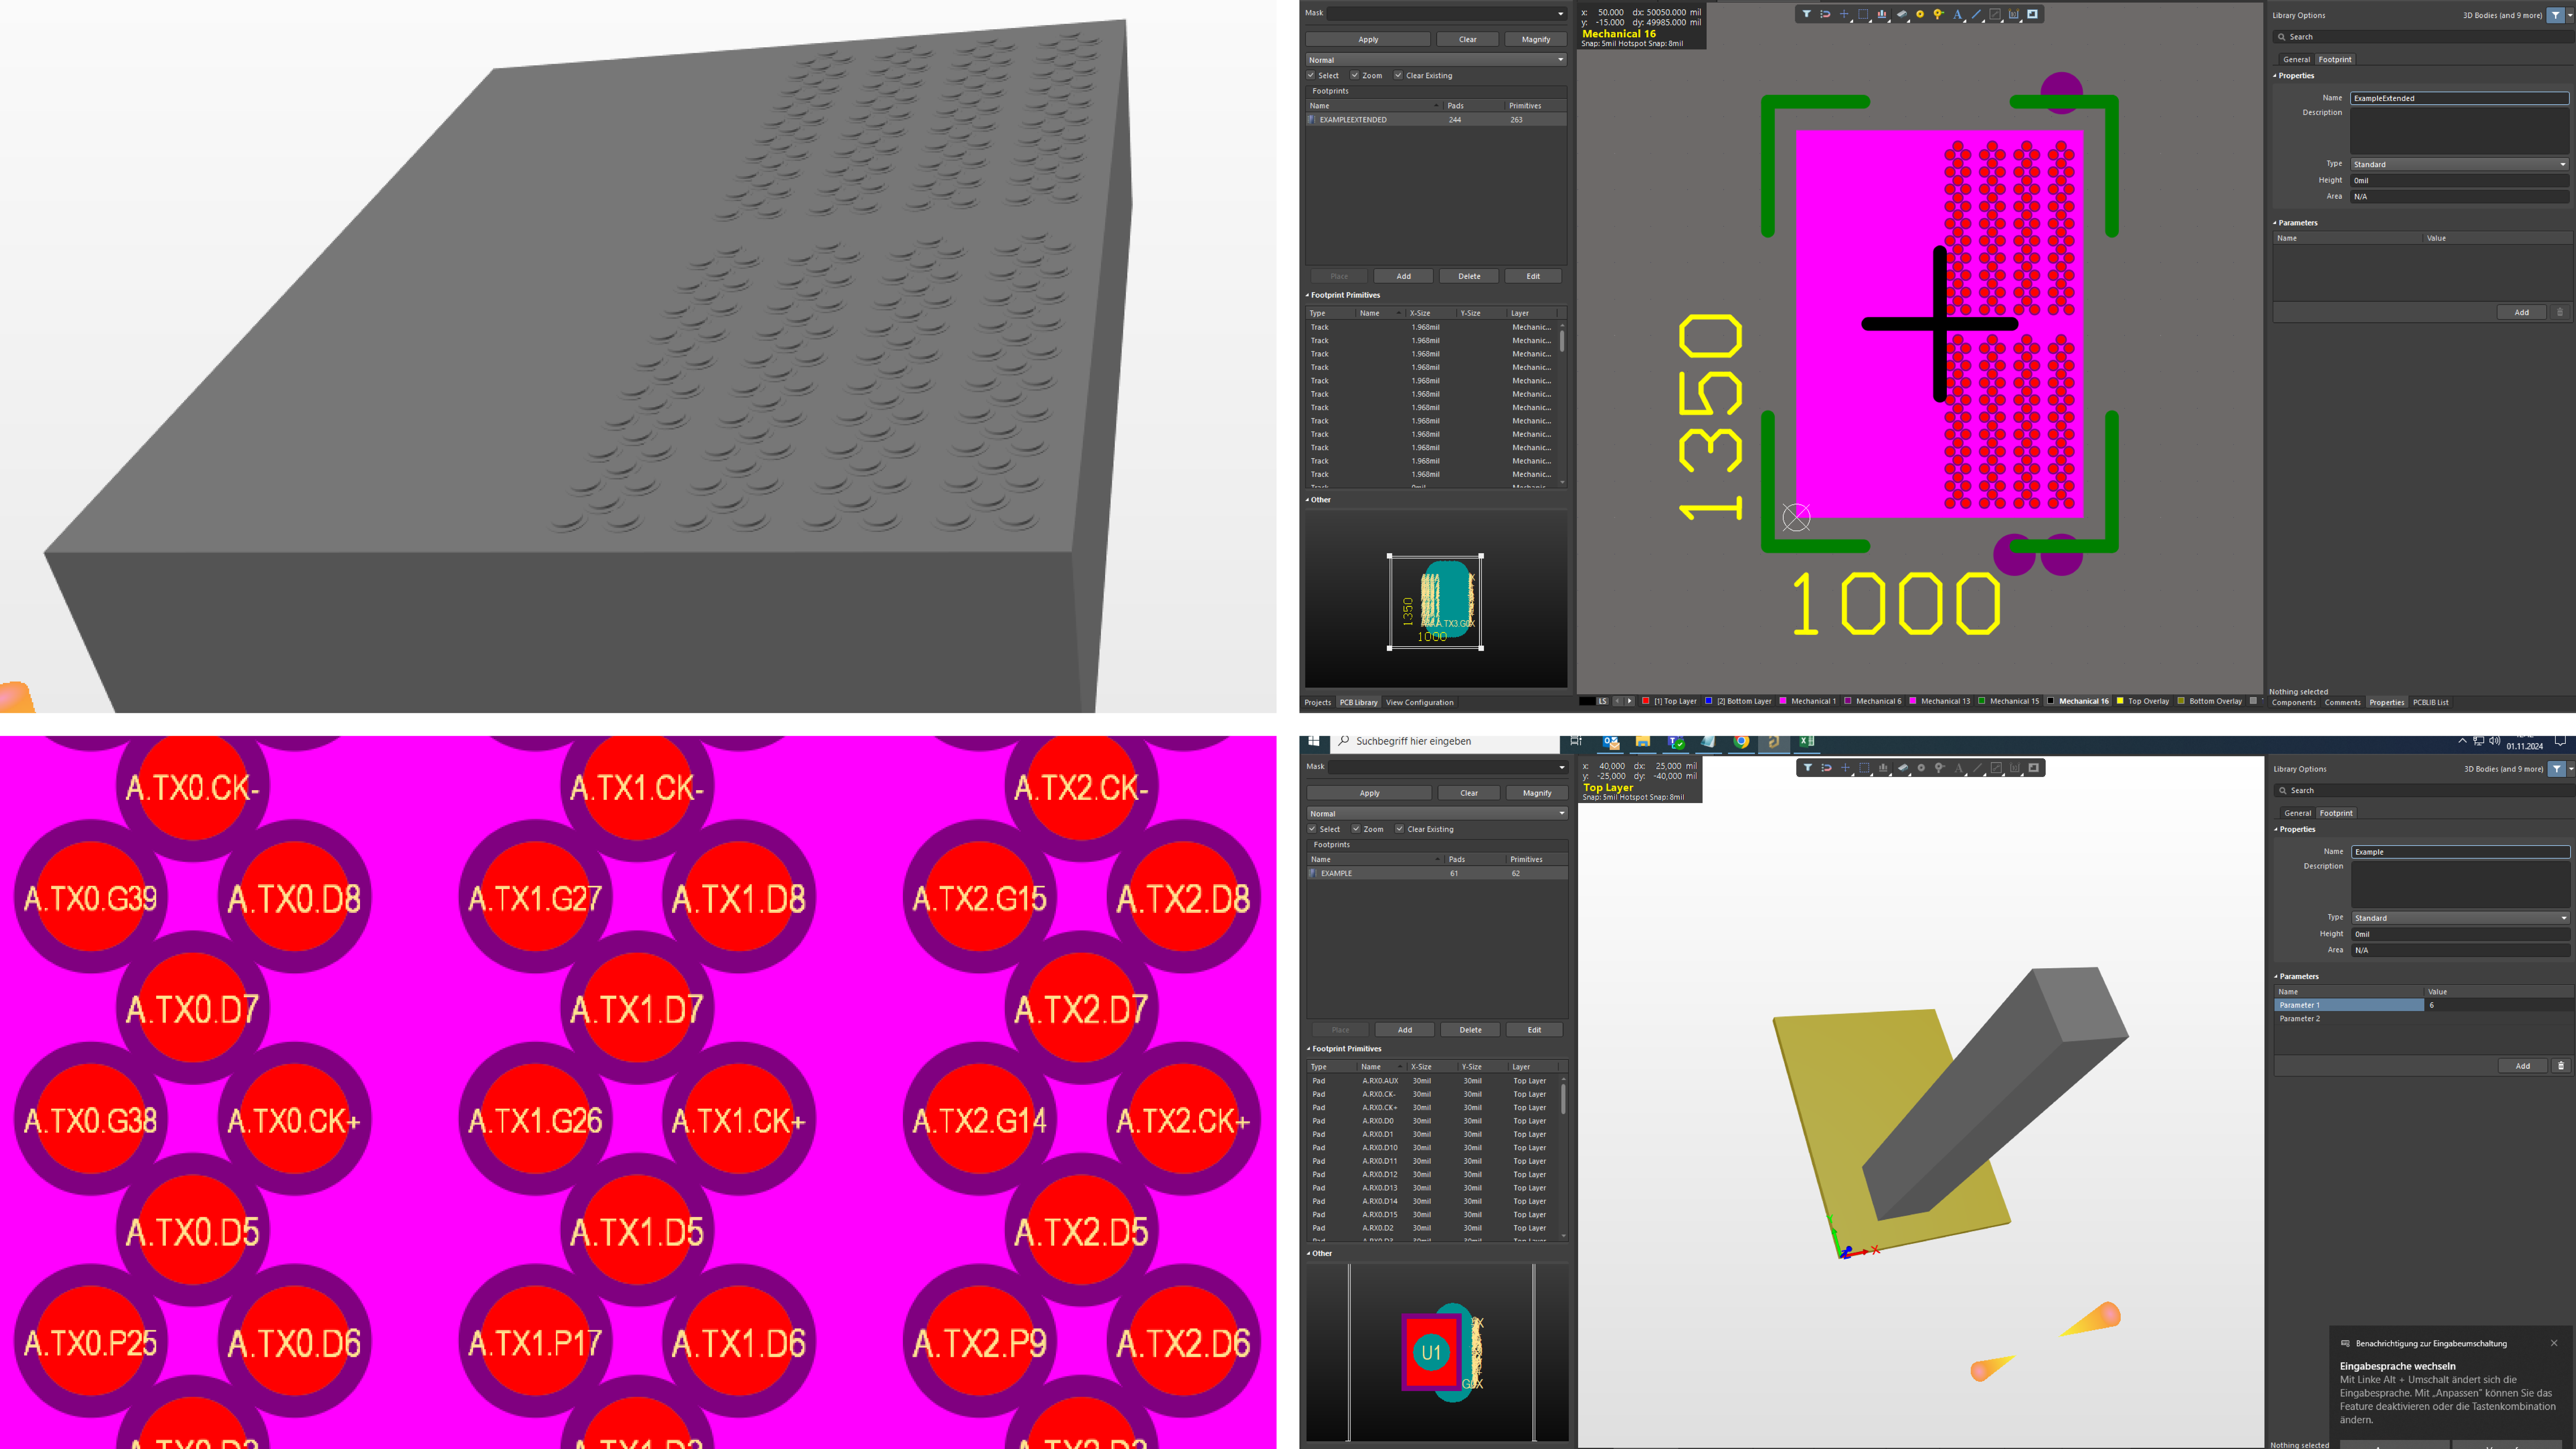This screenshot has width=2576, height=1449.
Task: Toggle Clear Existing checkbox in ExampleExtended panel
Action: pos(1398,75)
